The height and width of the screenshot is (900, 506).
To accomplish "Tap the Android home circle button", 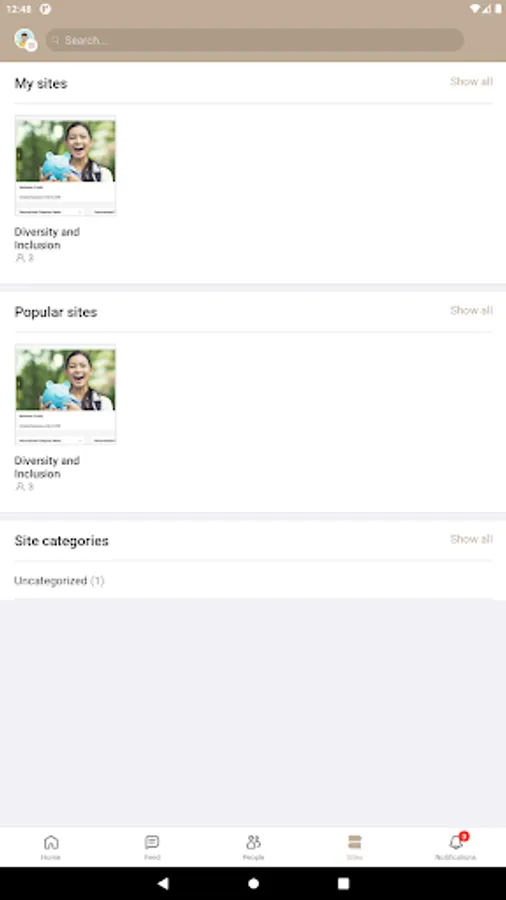I will point(253,883).
